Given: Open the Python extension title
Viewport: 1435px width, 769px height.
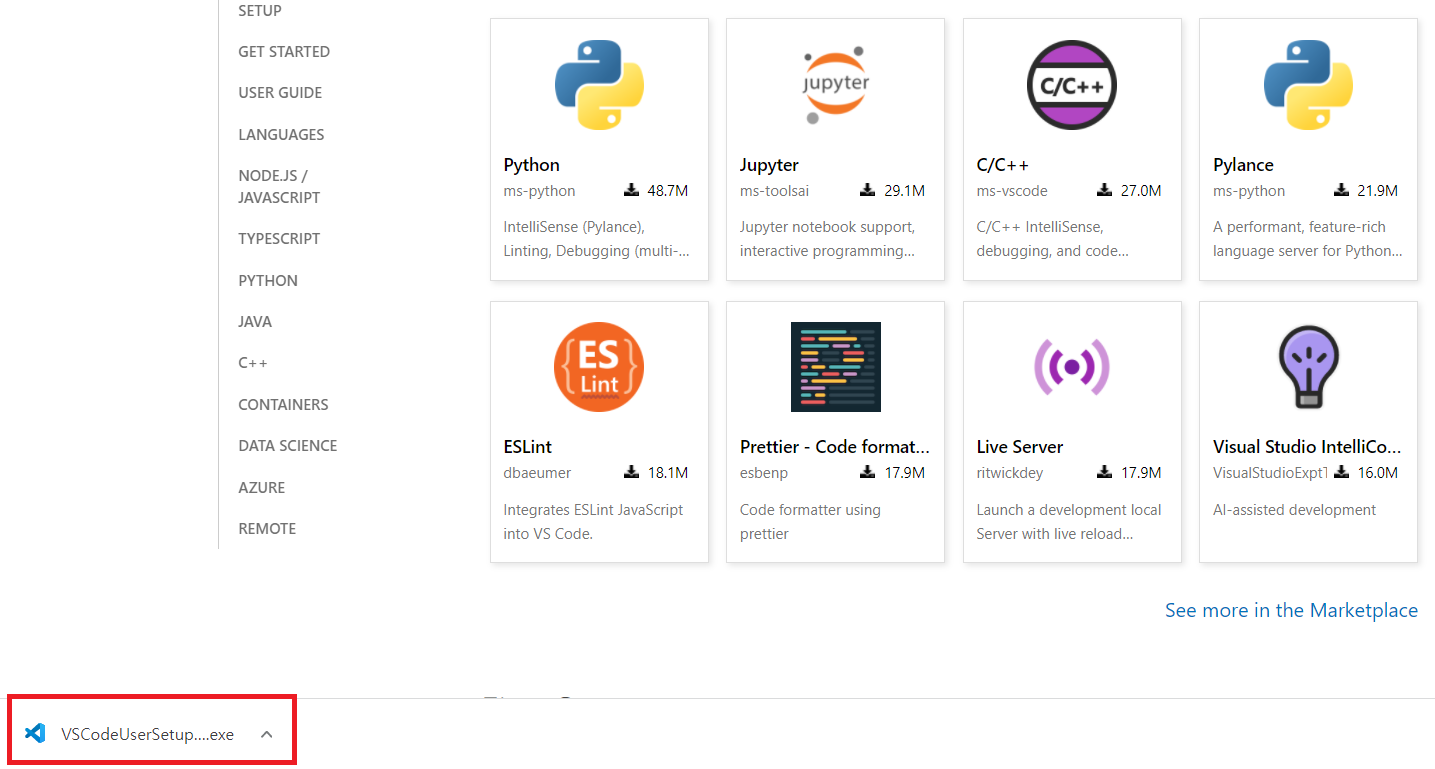Looking at the screenshot, I should click(532, 165).
